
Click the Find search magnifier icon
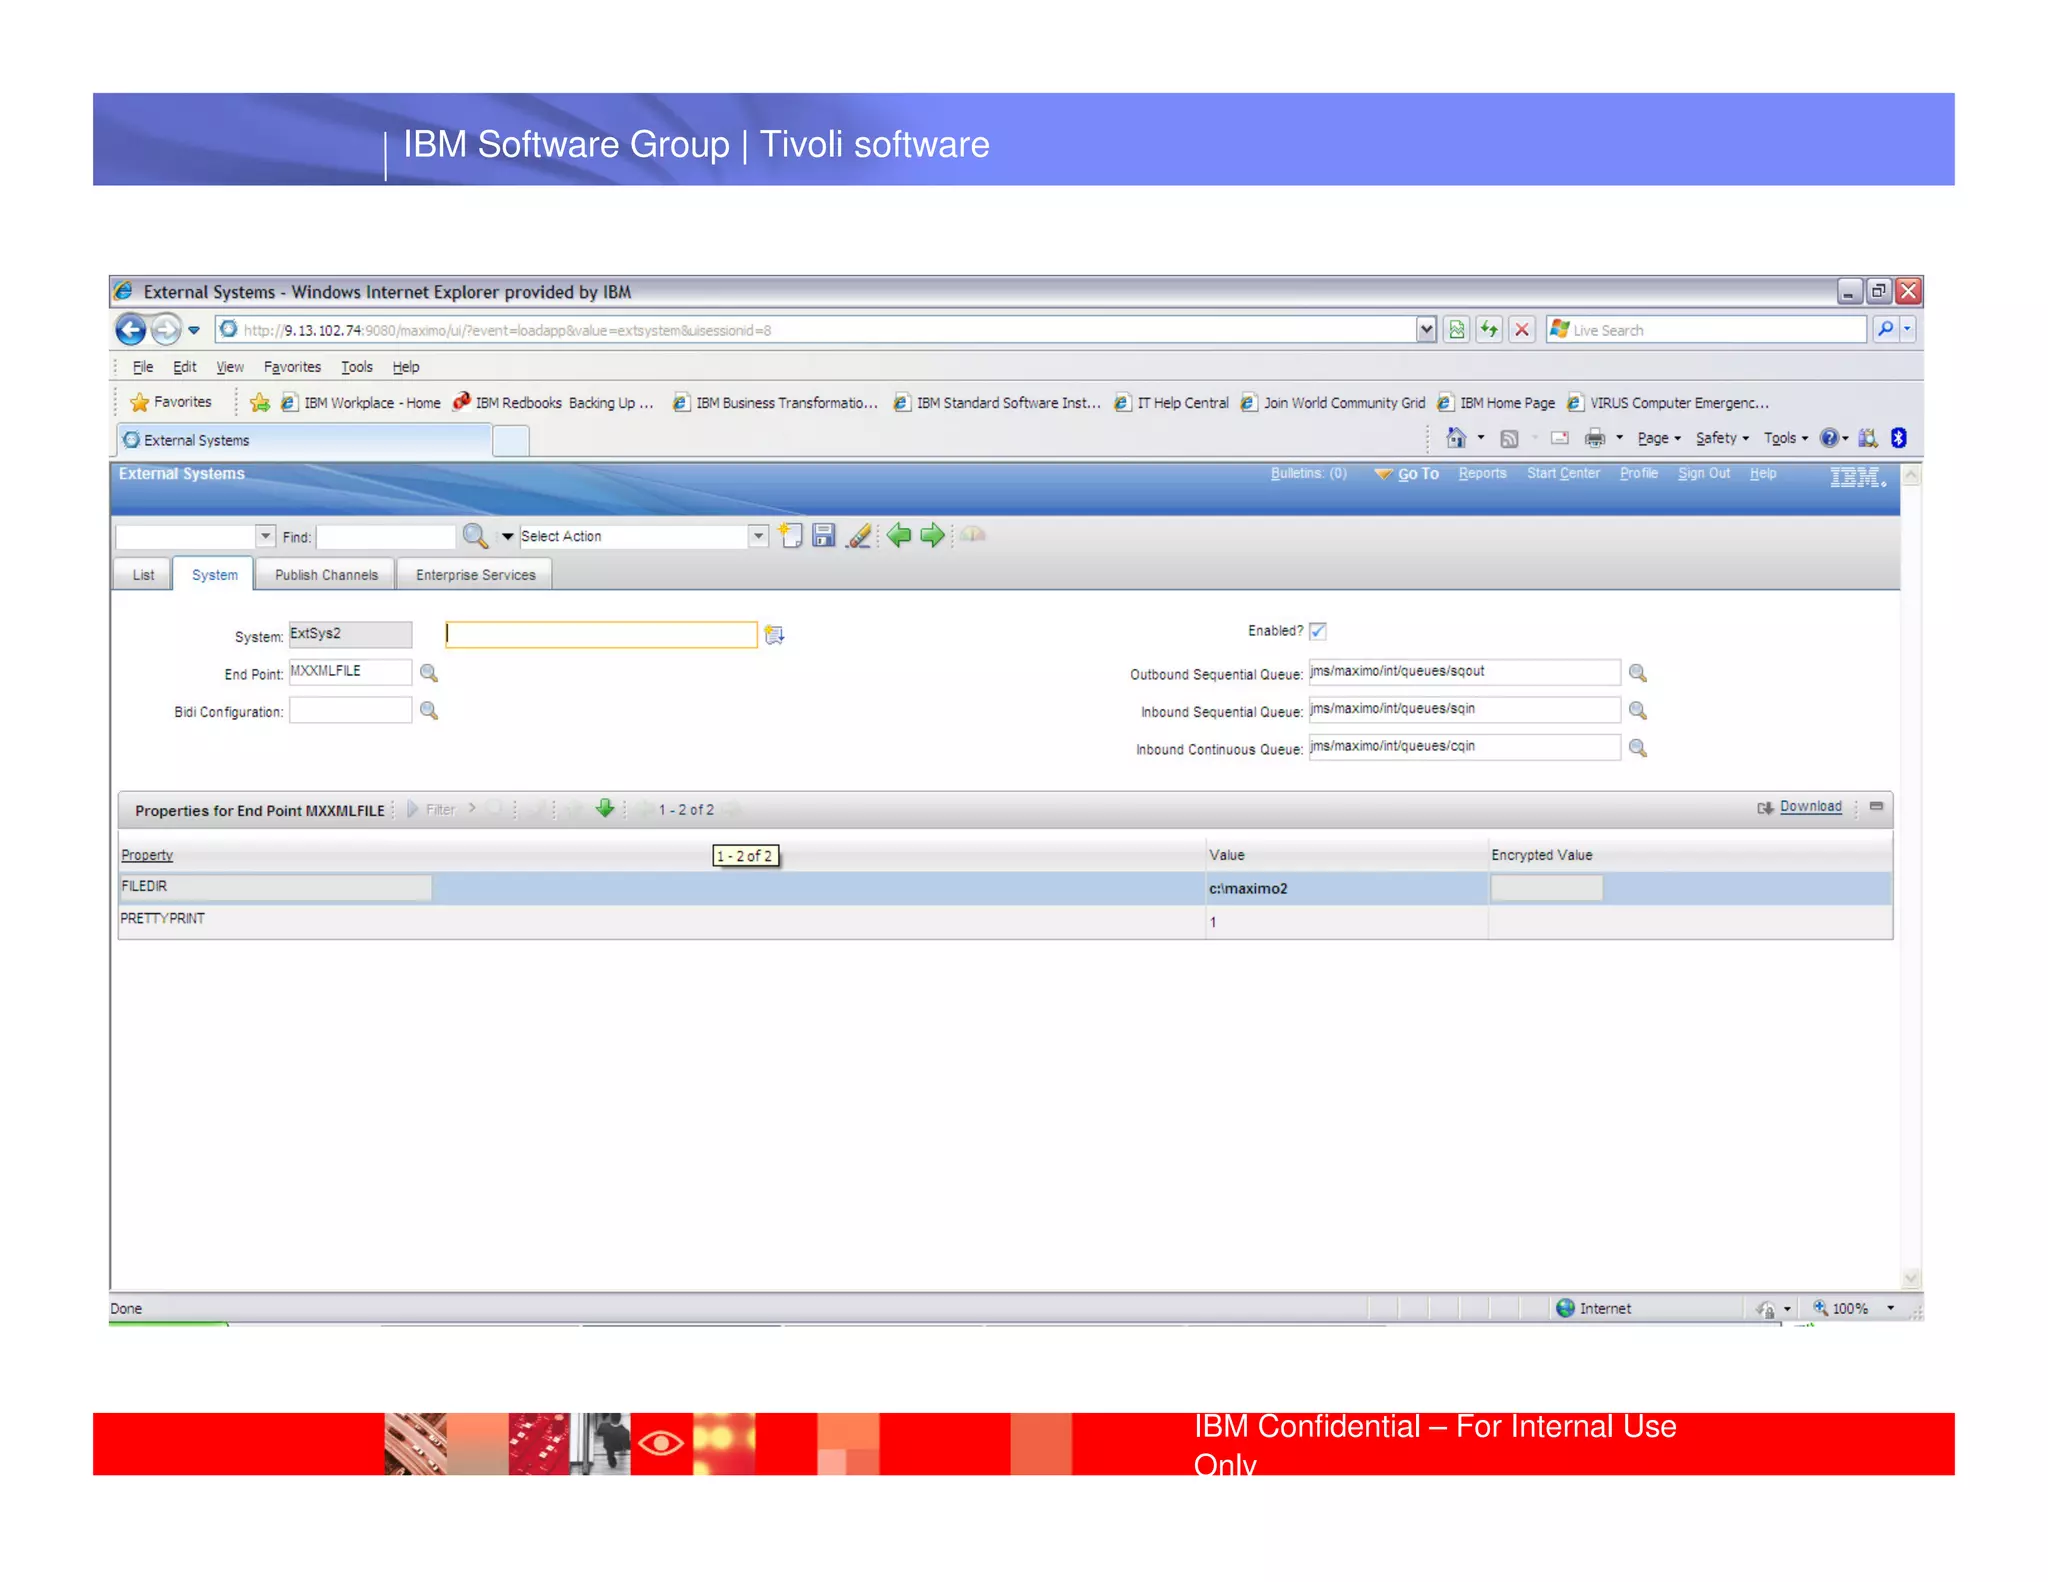pyautogui.click(x=475, y=536)
